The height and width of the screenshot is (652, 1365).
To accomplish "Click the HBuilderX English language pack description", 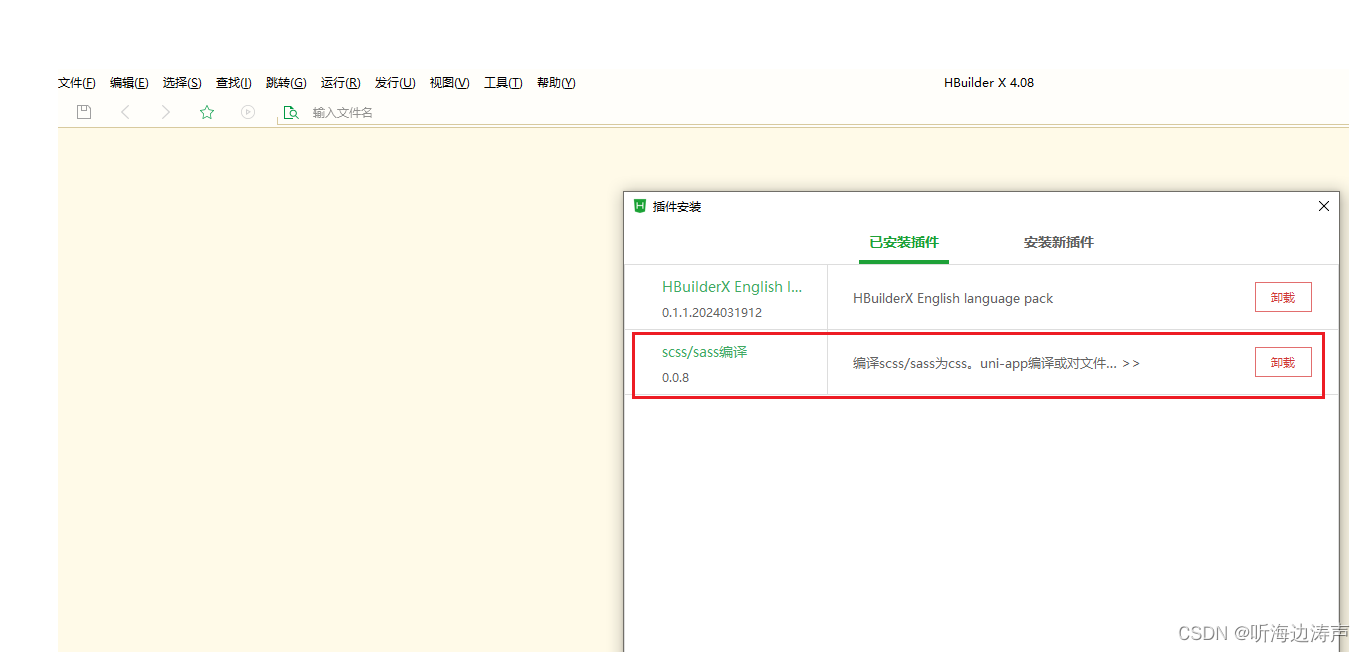I will 953,298.
